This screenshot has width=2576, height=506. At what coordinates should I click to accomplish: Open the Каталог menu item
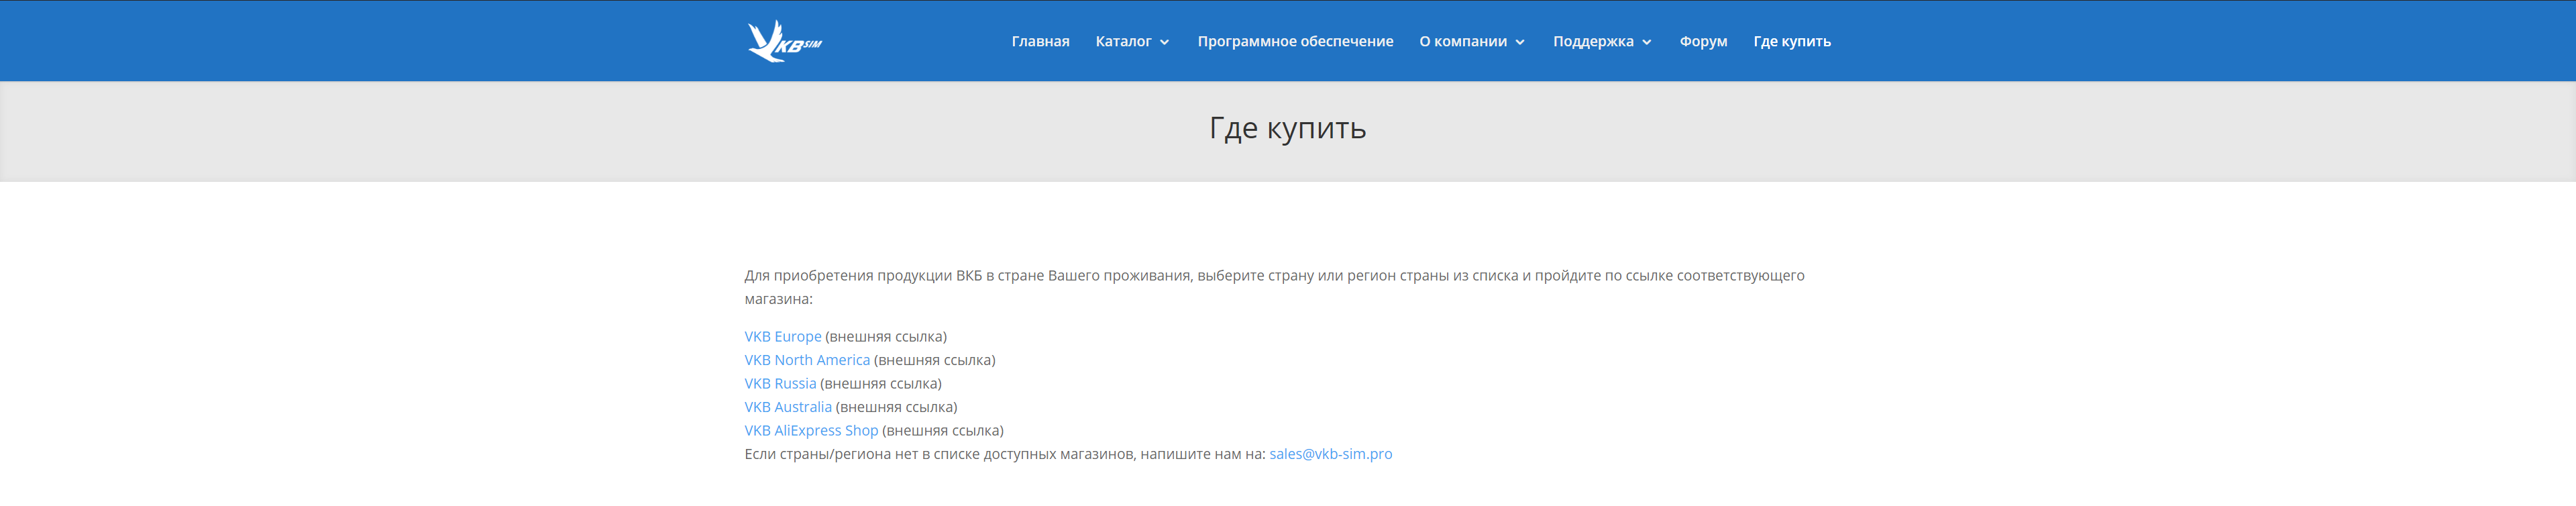(1123, 41)
